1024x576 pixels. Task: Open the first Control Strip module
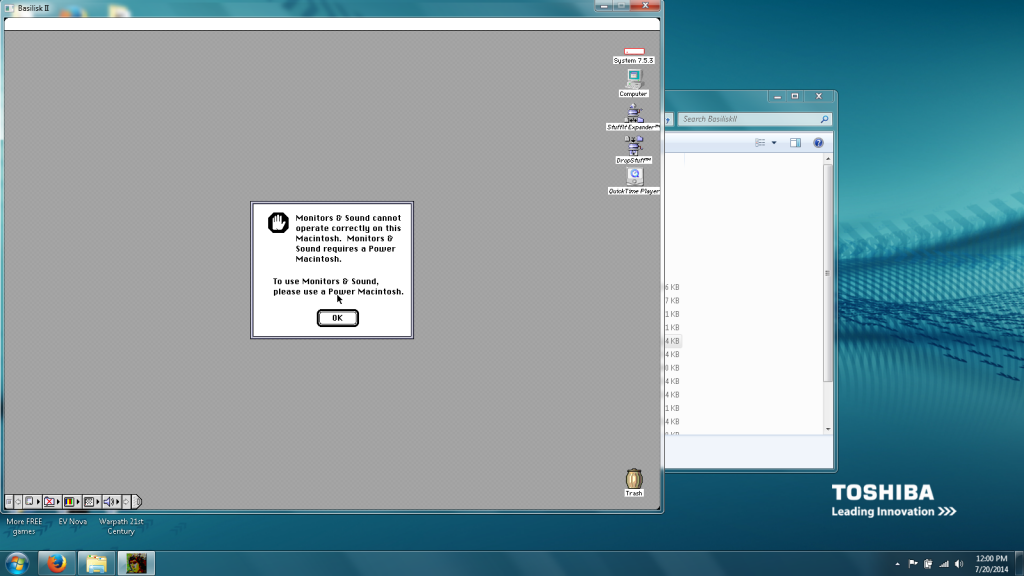[32, 502]
